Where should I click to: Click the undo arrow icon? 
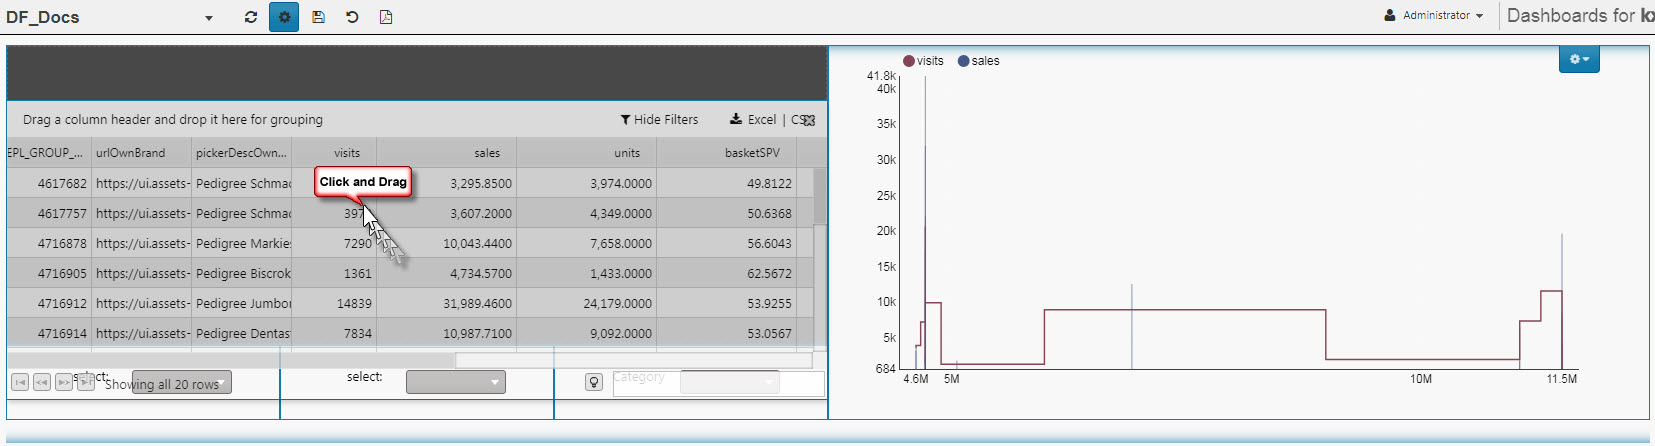point(352,17)
